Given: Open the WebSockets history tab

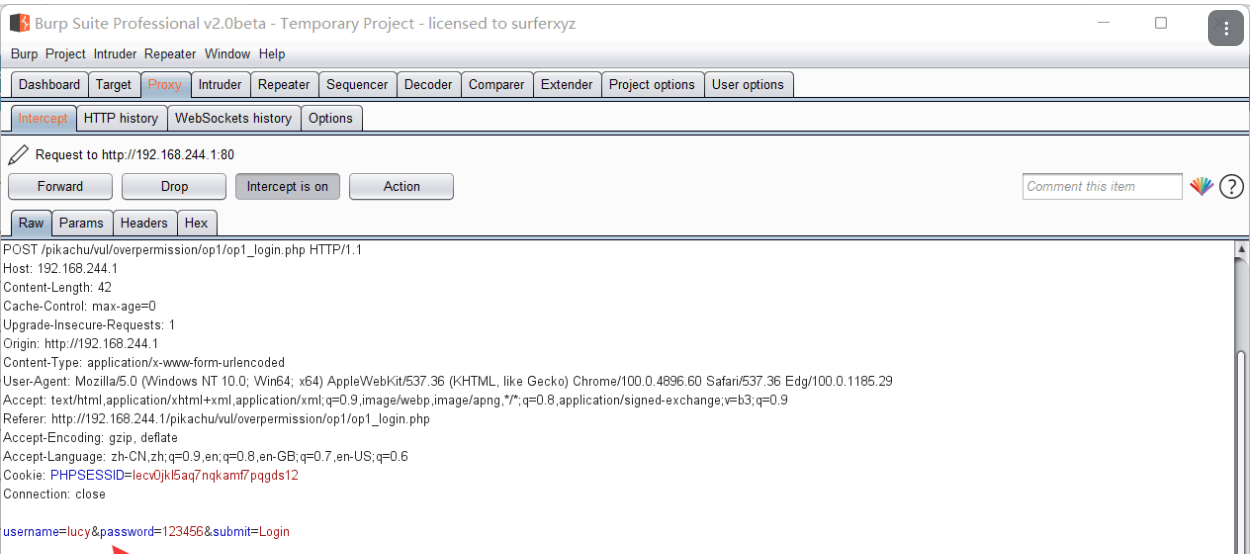Looking at the screenshot, I should coord(233,118).
